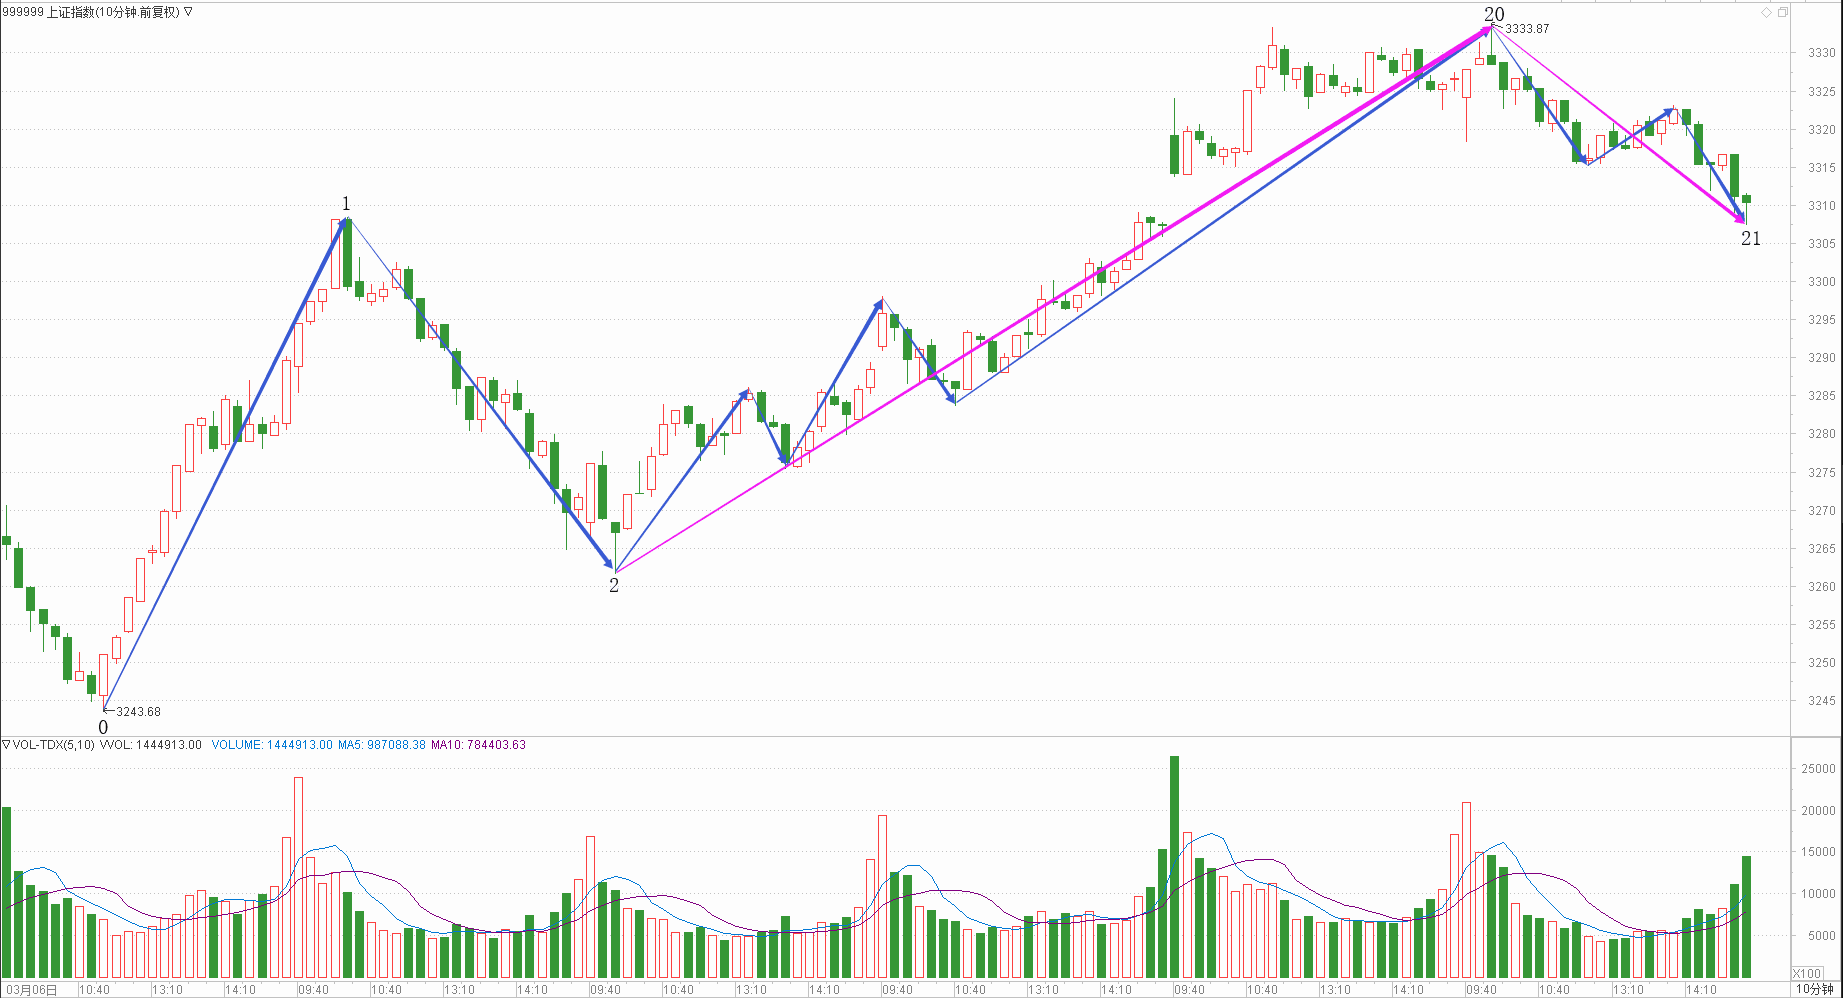The height and width of the screenshot is (998, 1843).
Task: Click the MA5 volume average label
Action: (x=381, y=745)
